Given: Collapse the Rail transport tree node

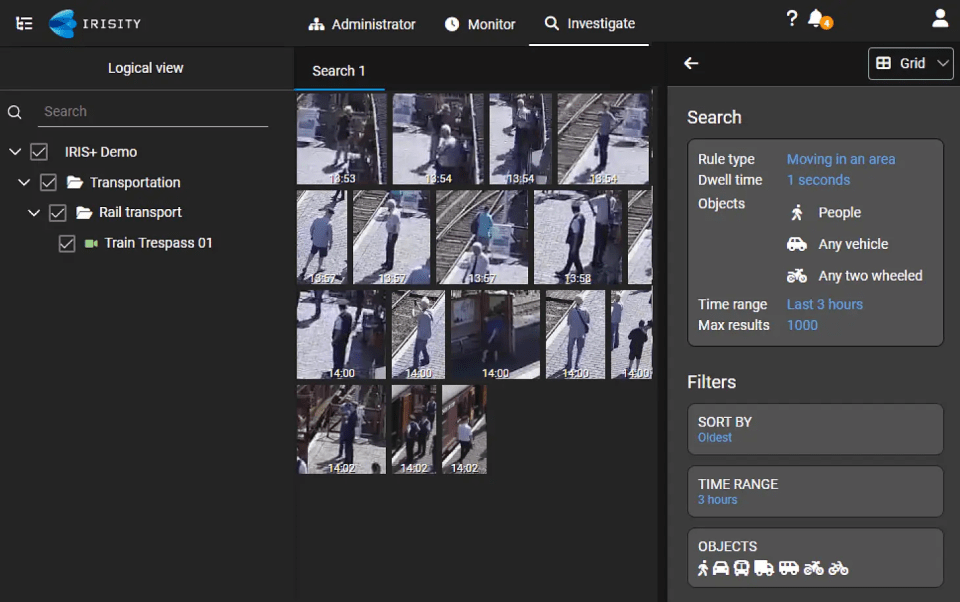Looking at the screenshot, I should point(34,213).
